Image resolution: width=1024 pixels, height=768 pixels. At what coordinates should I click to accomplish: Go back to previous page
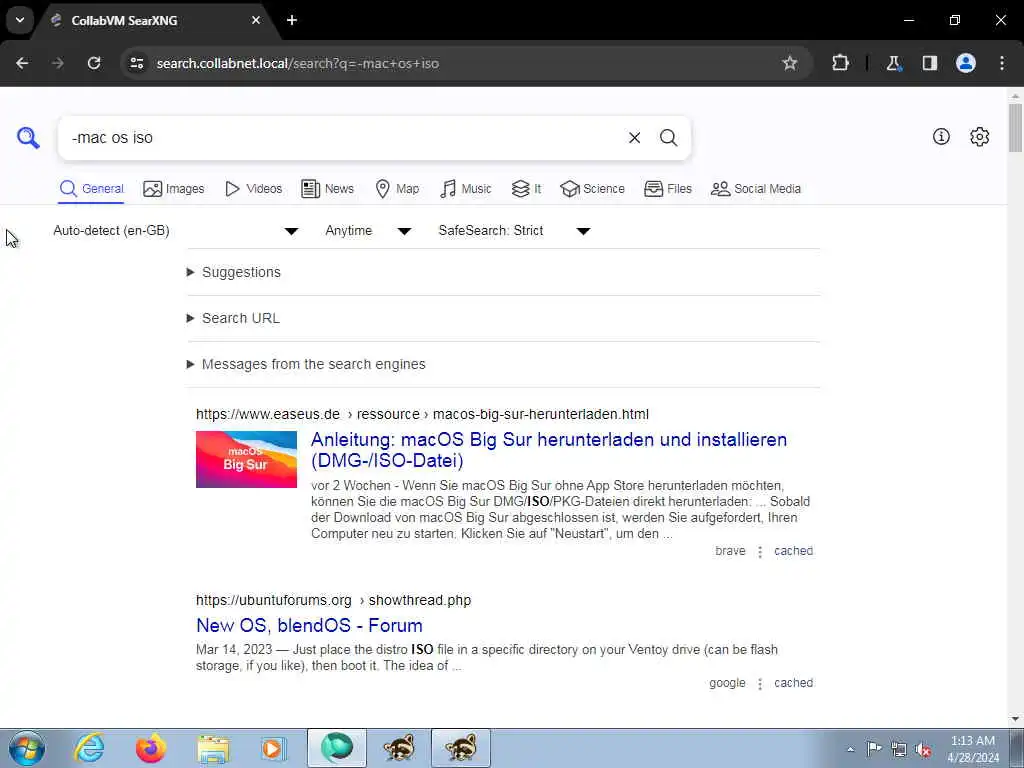click(22, 63)
